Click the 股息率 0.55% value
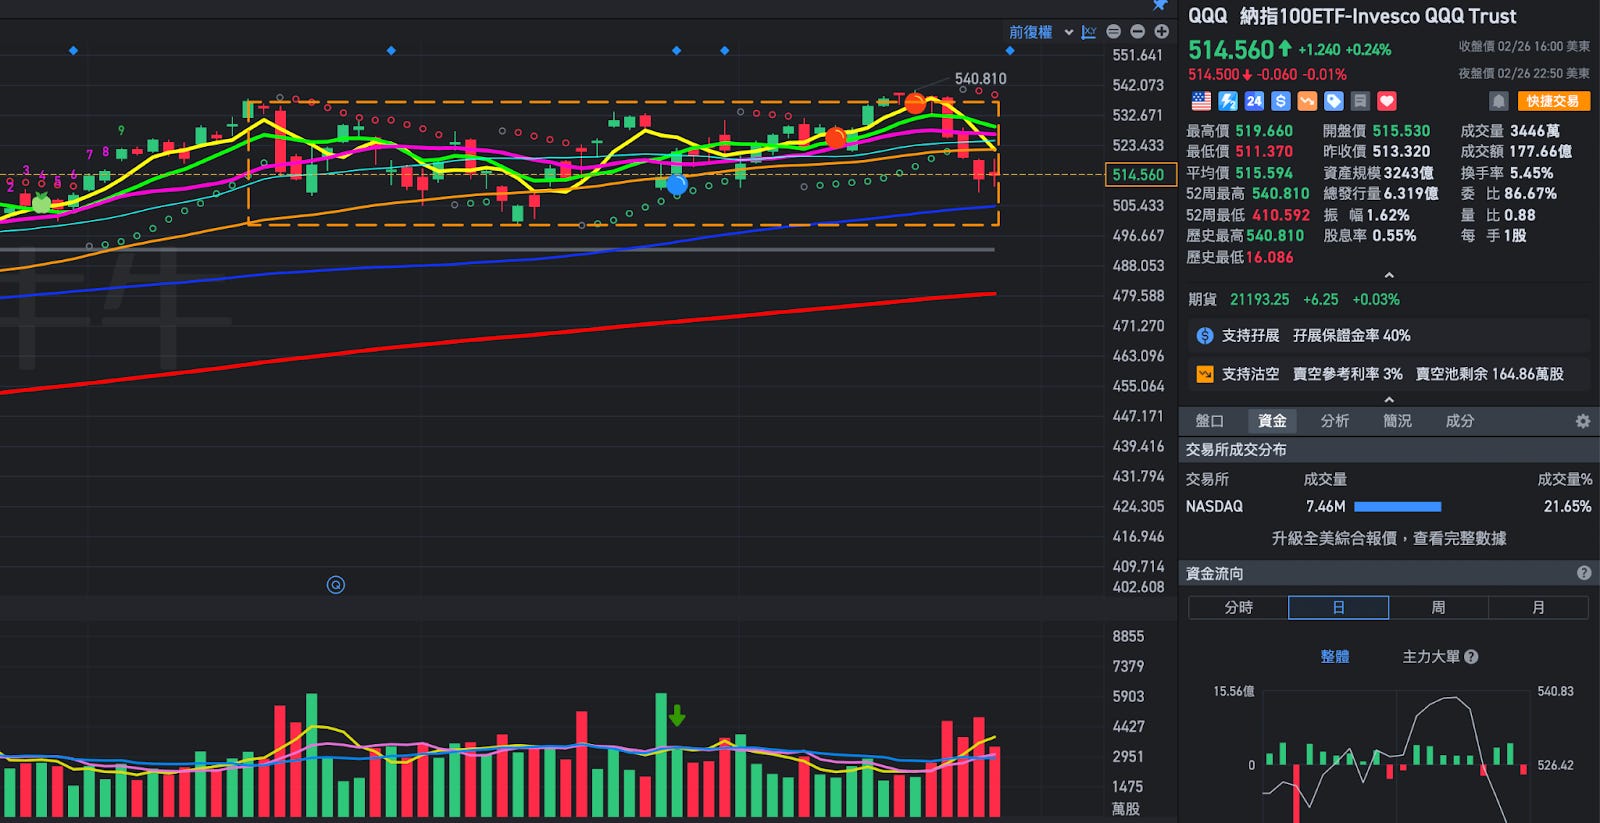This screenshot has height=823, width=1600. (1394, 236)
